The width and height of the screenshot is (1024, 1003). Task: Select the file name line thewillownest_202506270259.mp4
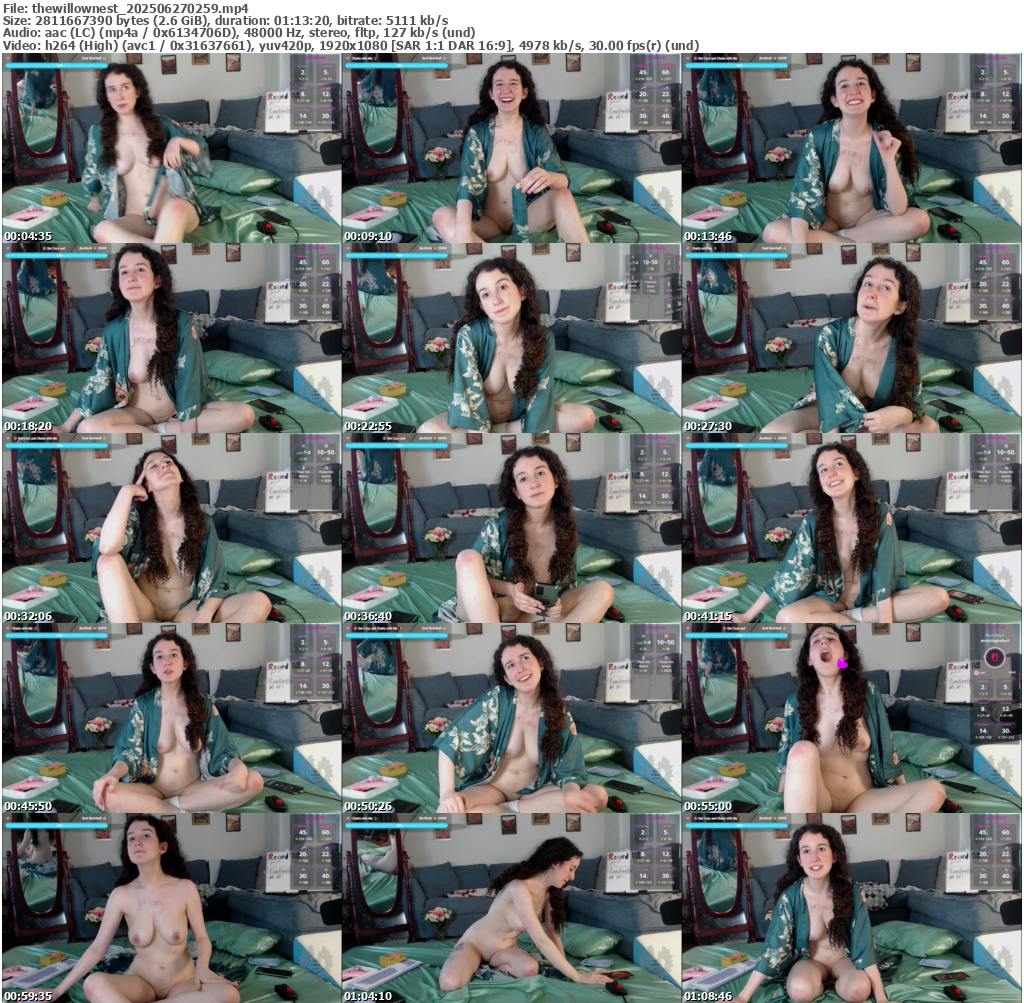(126, 8)
